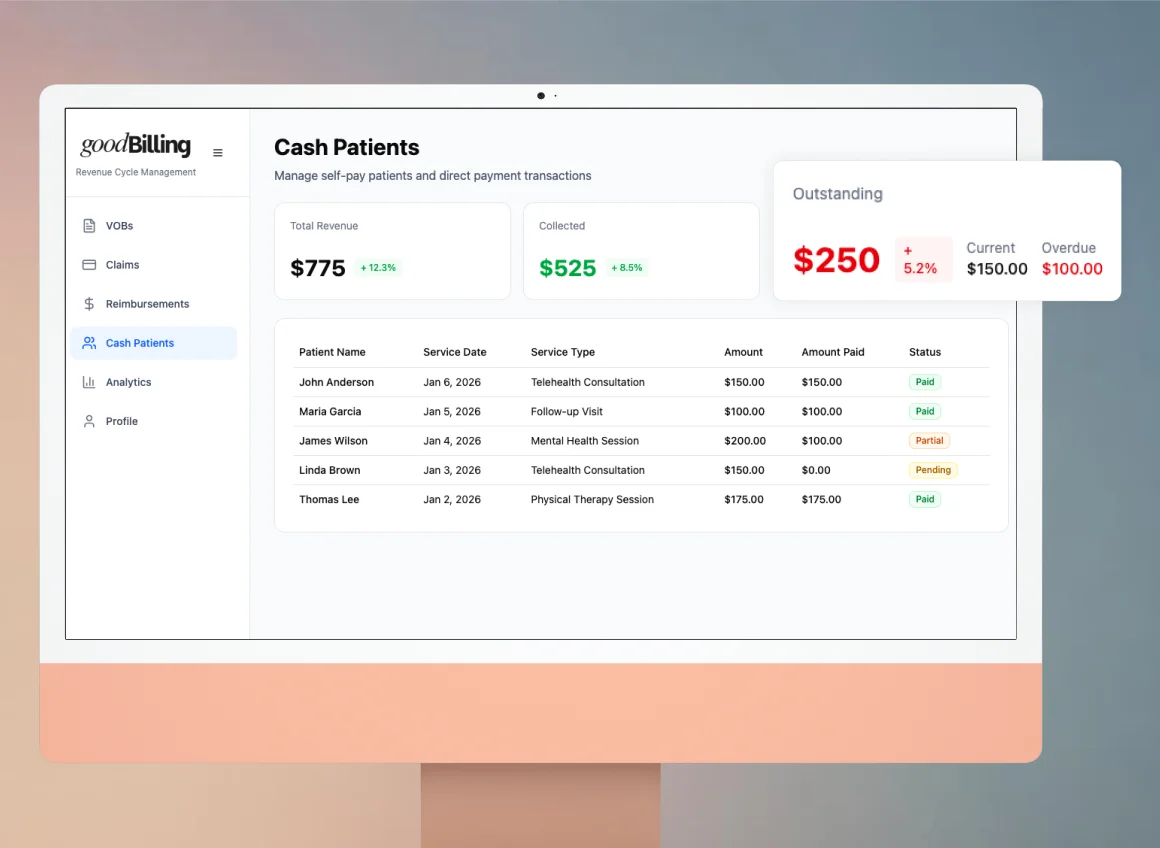
Task: Select James Wilson in the table
Action: pos(641,441)
